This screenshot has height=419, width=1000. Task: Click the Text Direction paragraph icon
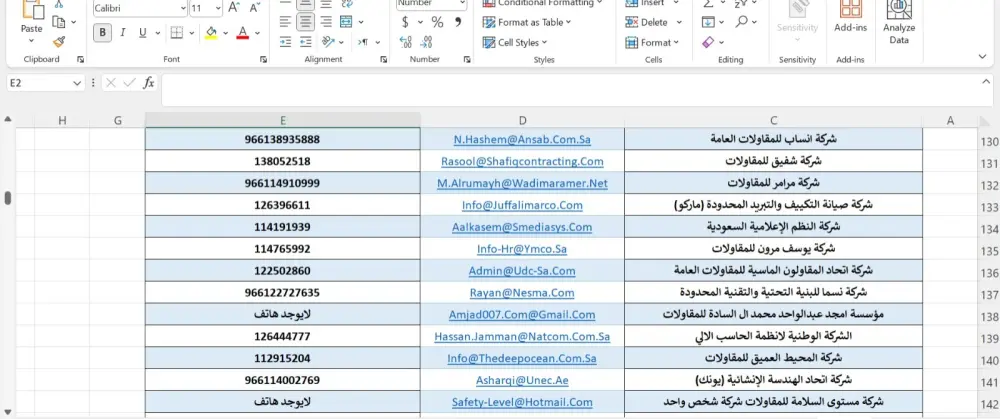point(363,42)
